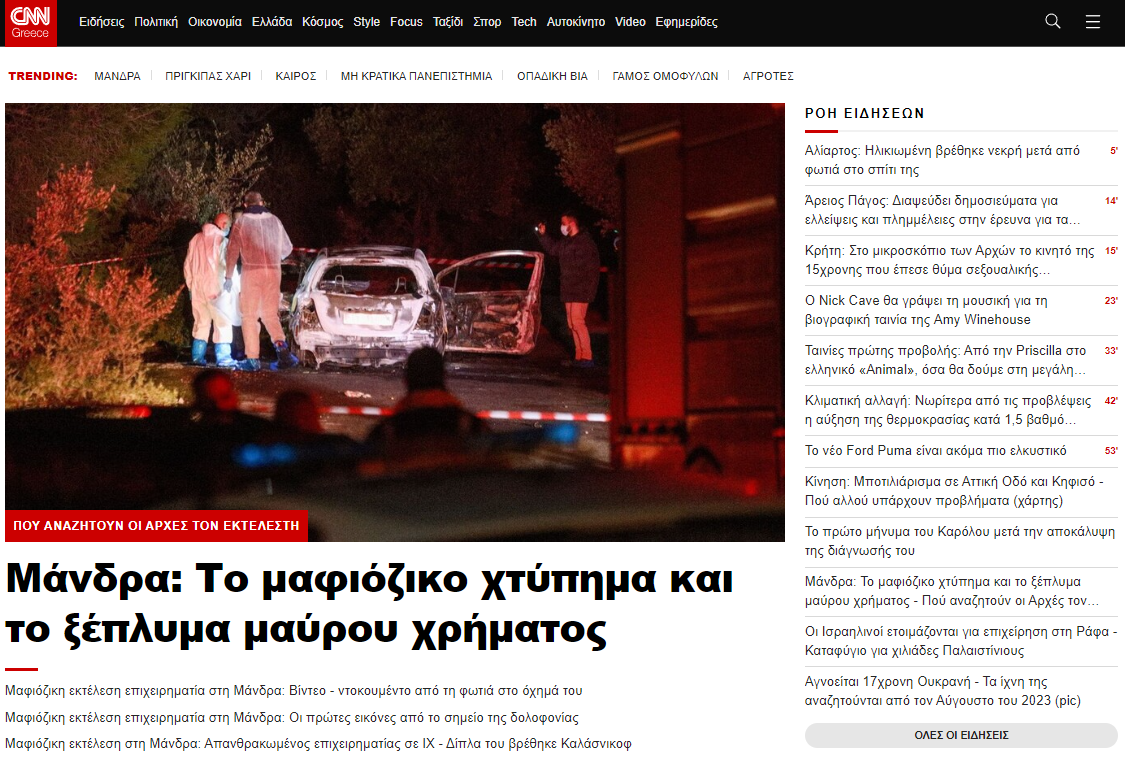
Task: Open headline Μάνδρα: Το μαφιόζικο χτύπημα
Action: 369,604
